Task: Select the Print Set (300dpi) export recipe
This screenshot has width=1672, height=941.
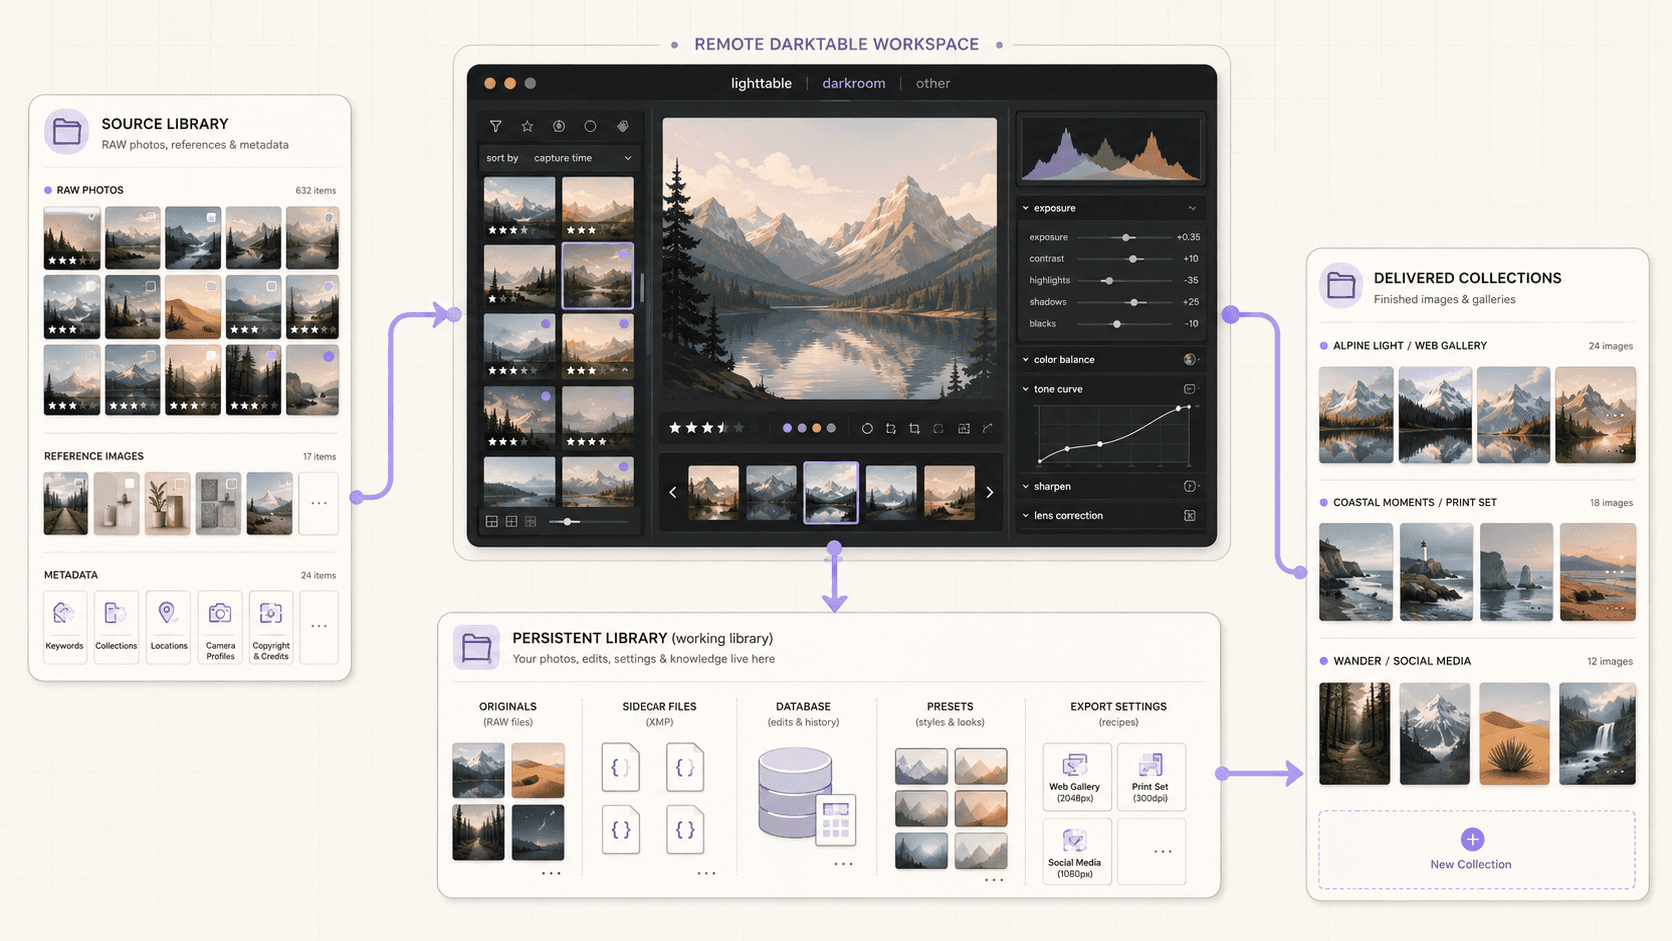Action: click(x=1151, y=777)
